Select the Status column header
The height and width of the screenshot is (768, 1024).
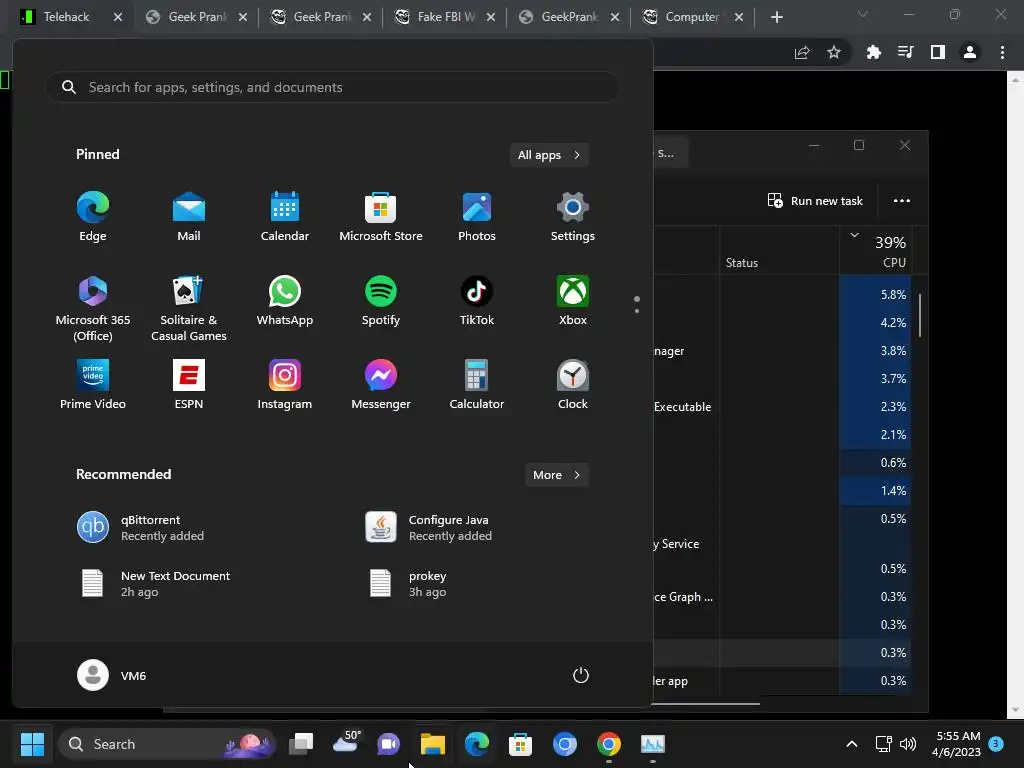click(x=779, y=251)
